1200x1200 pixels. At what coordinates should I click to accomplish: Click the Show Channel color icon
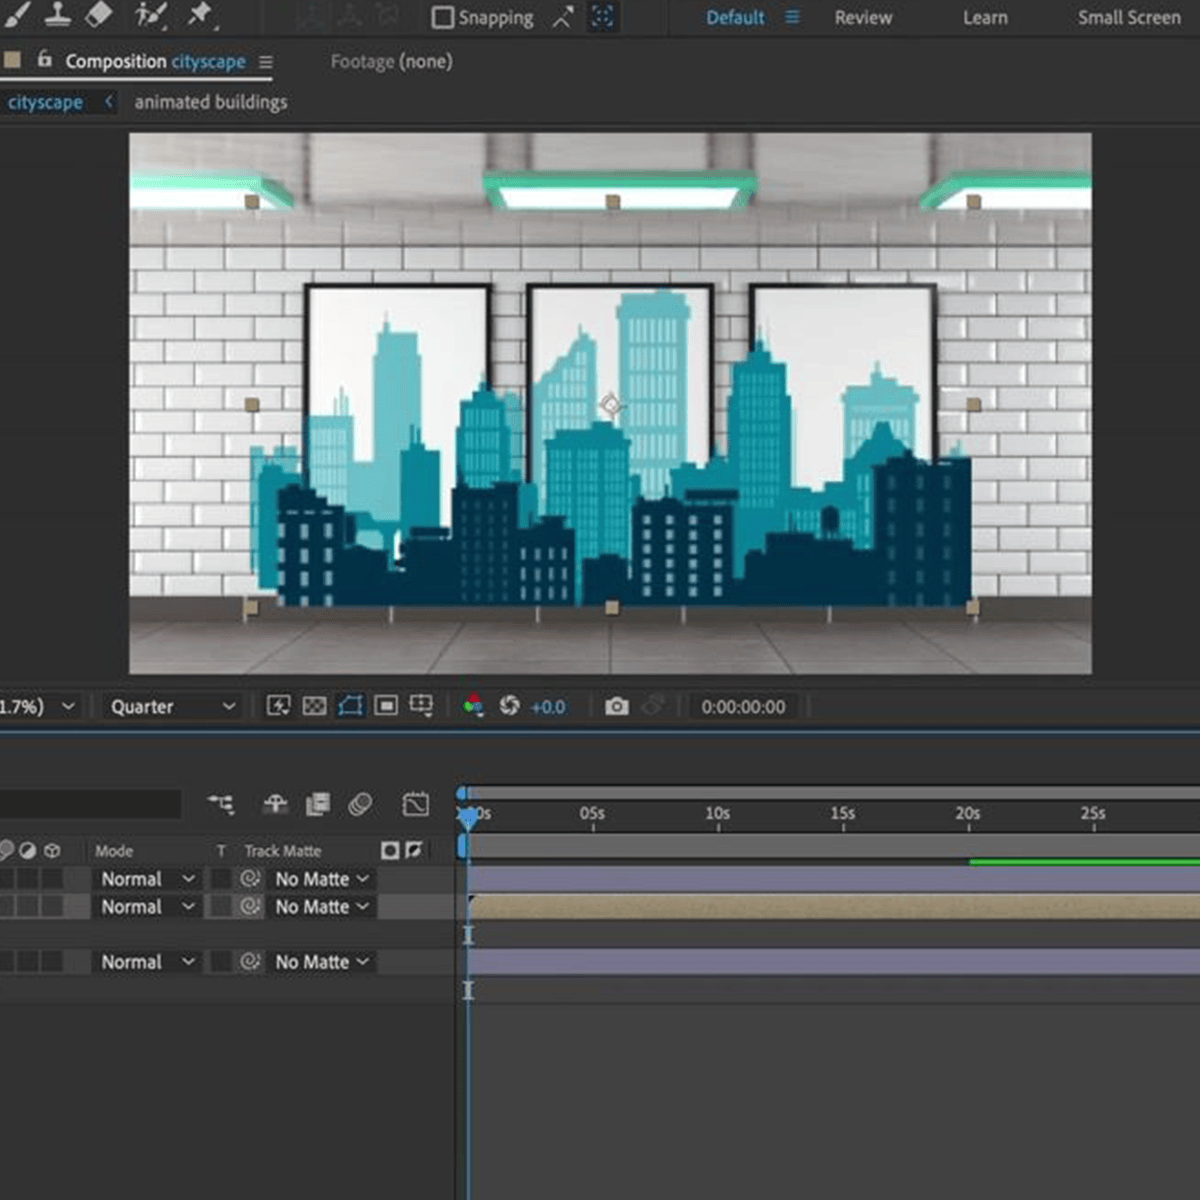coord(473,706)
